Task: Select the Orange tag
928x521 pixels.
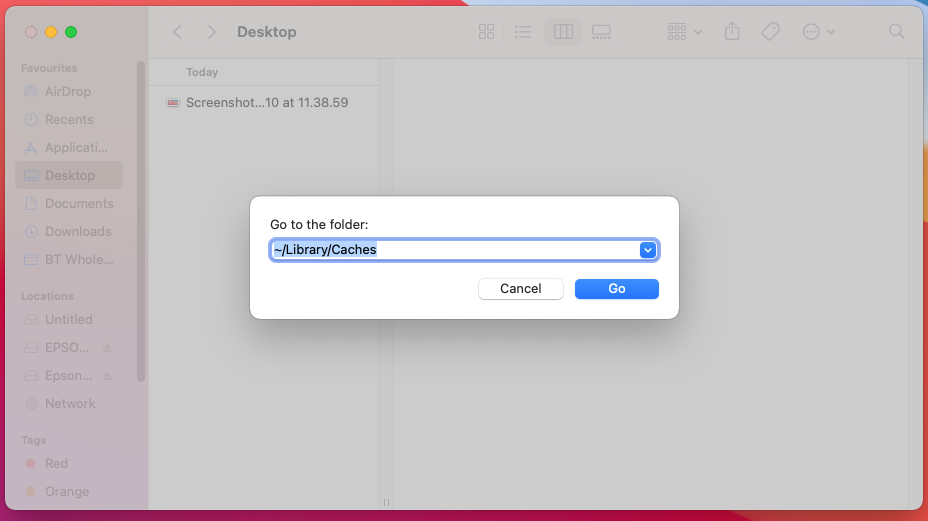Action: [x=67, y=491]
